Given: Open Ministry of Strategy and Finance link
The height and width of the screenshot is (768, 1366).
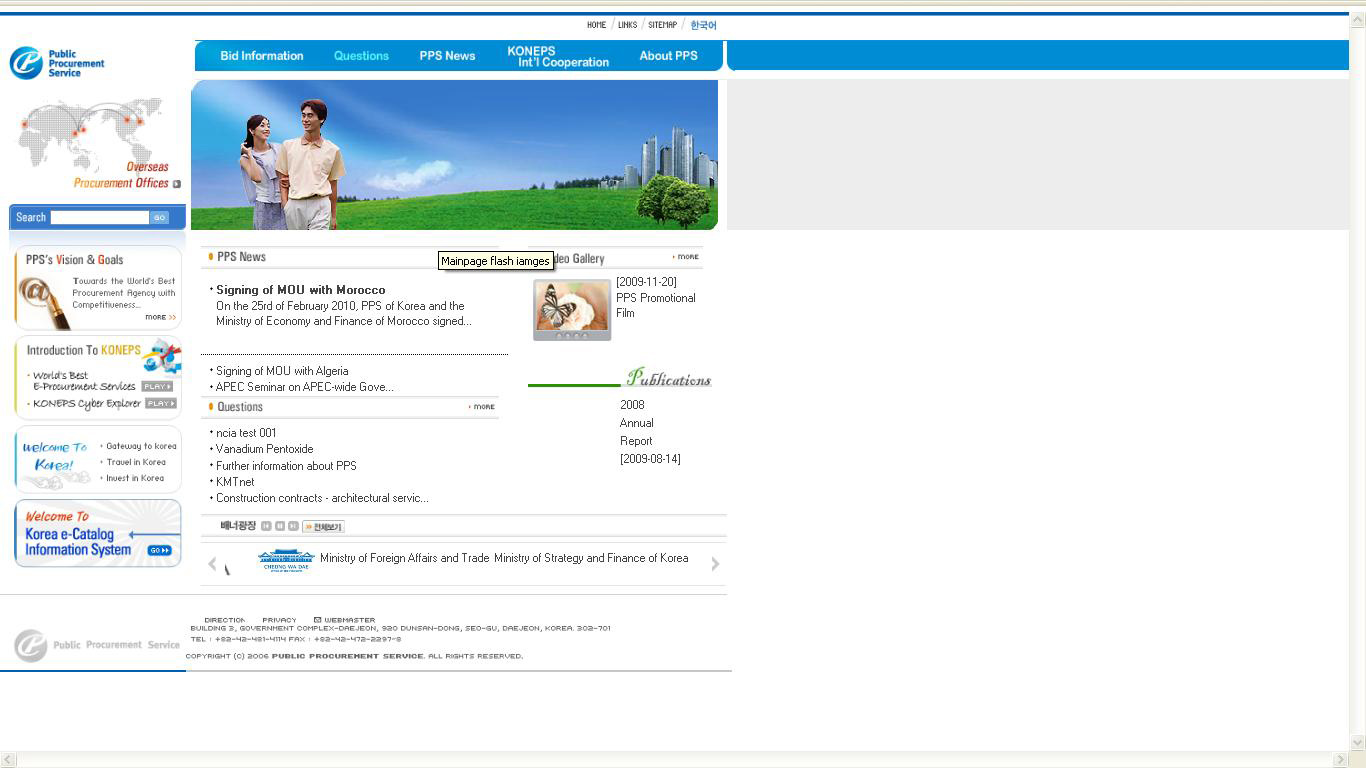Looking at the screenshot, I should coord(591,558).
